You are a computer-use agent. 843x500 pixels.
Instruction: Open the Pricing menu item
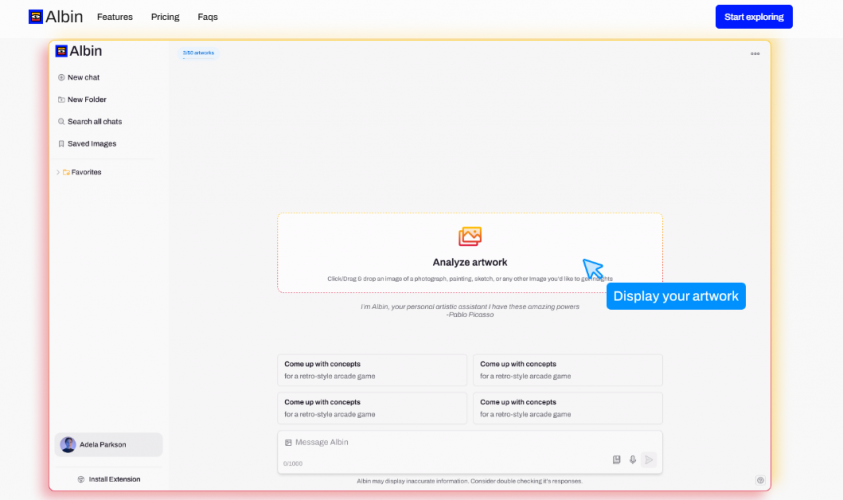click(x=165, y=17)
